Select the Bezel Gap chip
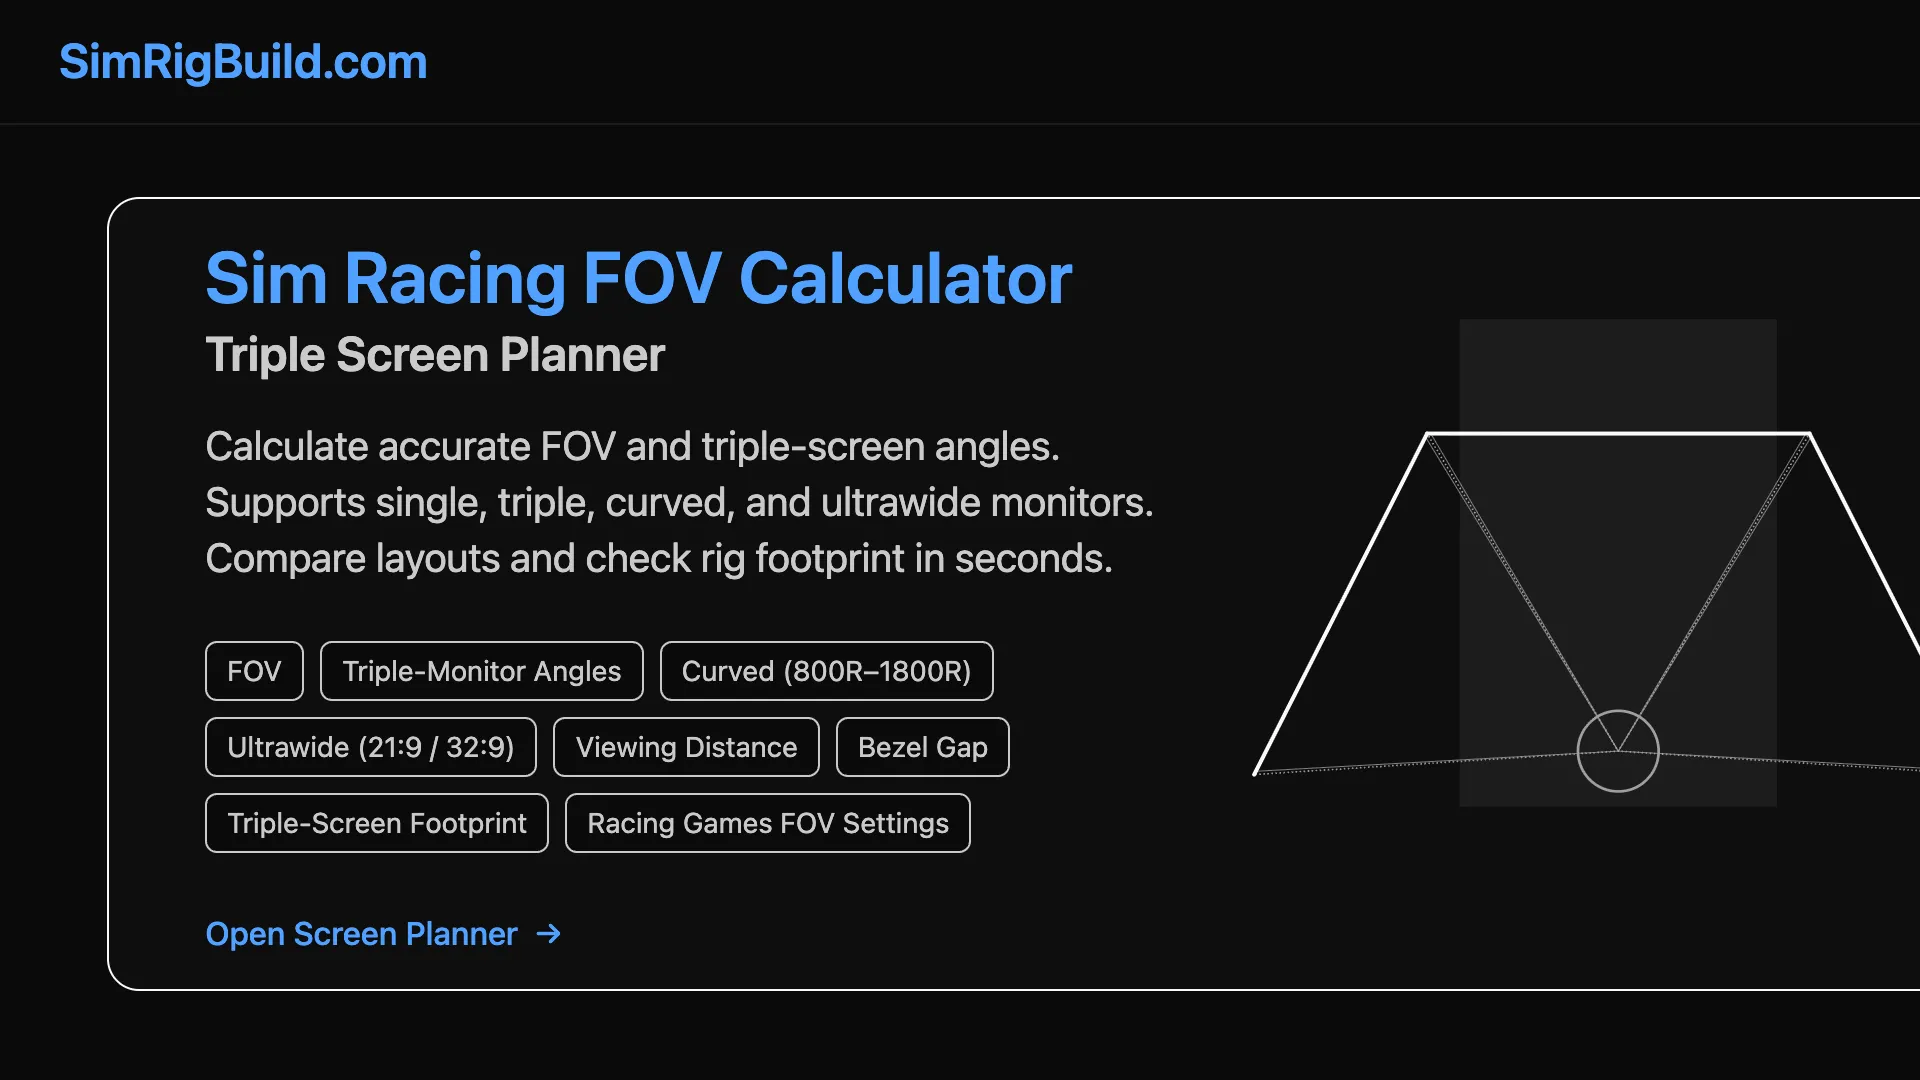This screenshot has height=1080, width=1920. click(922, 747)
